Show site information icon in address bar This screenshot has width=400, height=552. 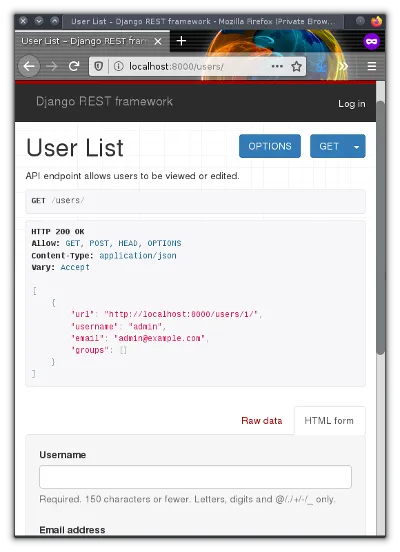click(119, 66)
